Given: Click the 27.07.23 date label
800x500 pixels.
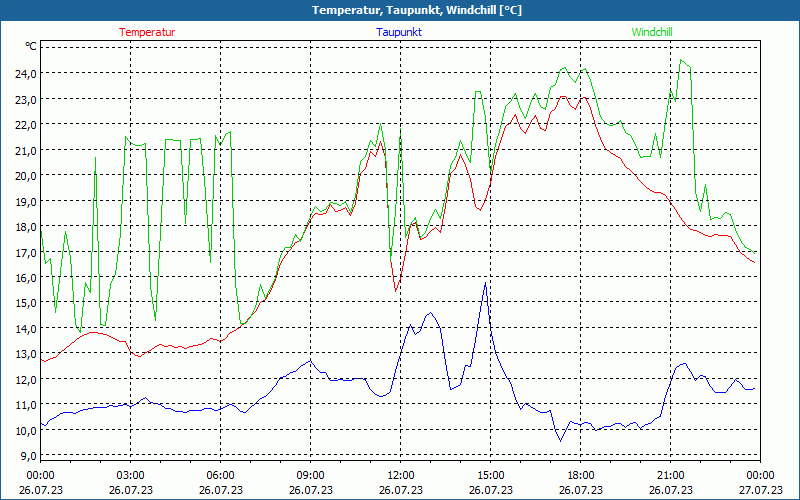Looking at the screenshot, I should point(760,490).
